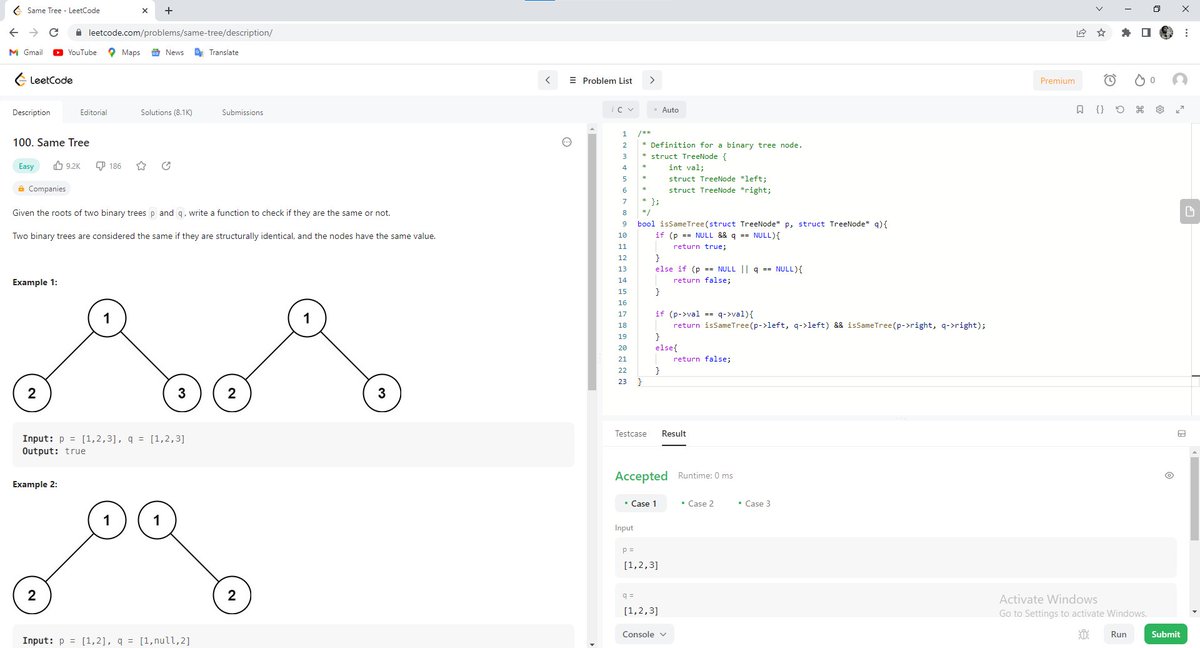The height and width of the screenshot is (648, 1200).
Task: Click the p input value [1,2,3]
Action: click(x=640, y=565)
